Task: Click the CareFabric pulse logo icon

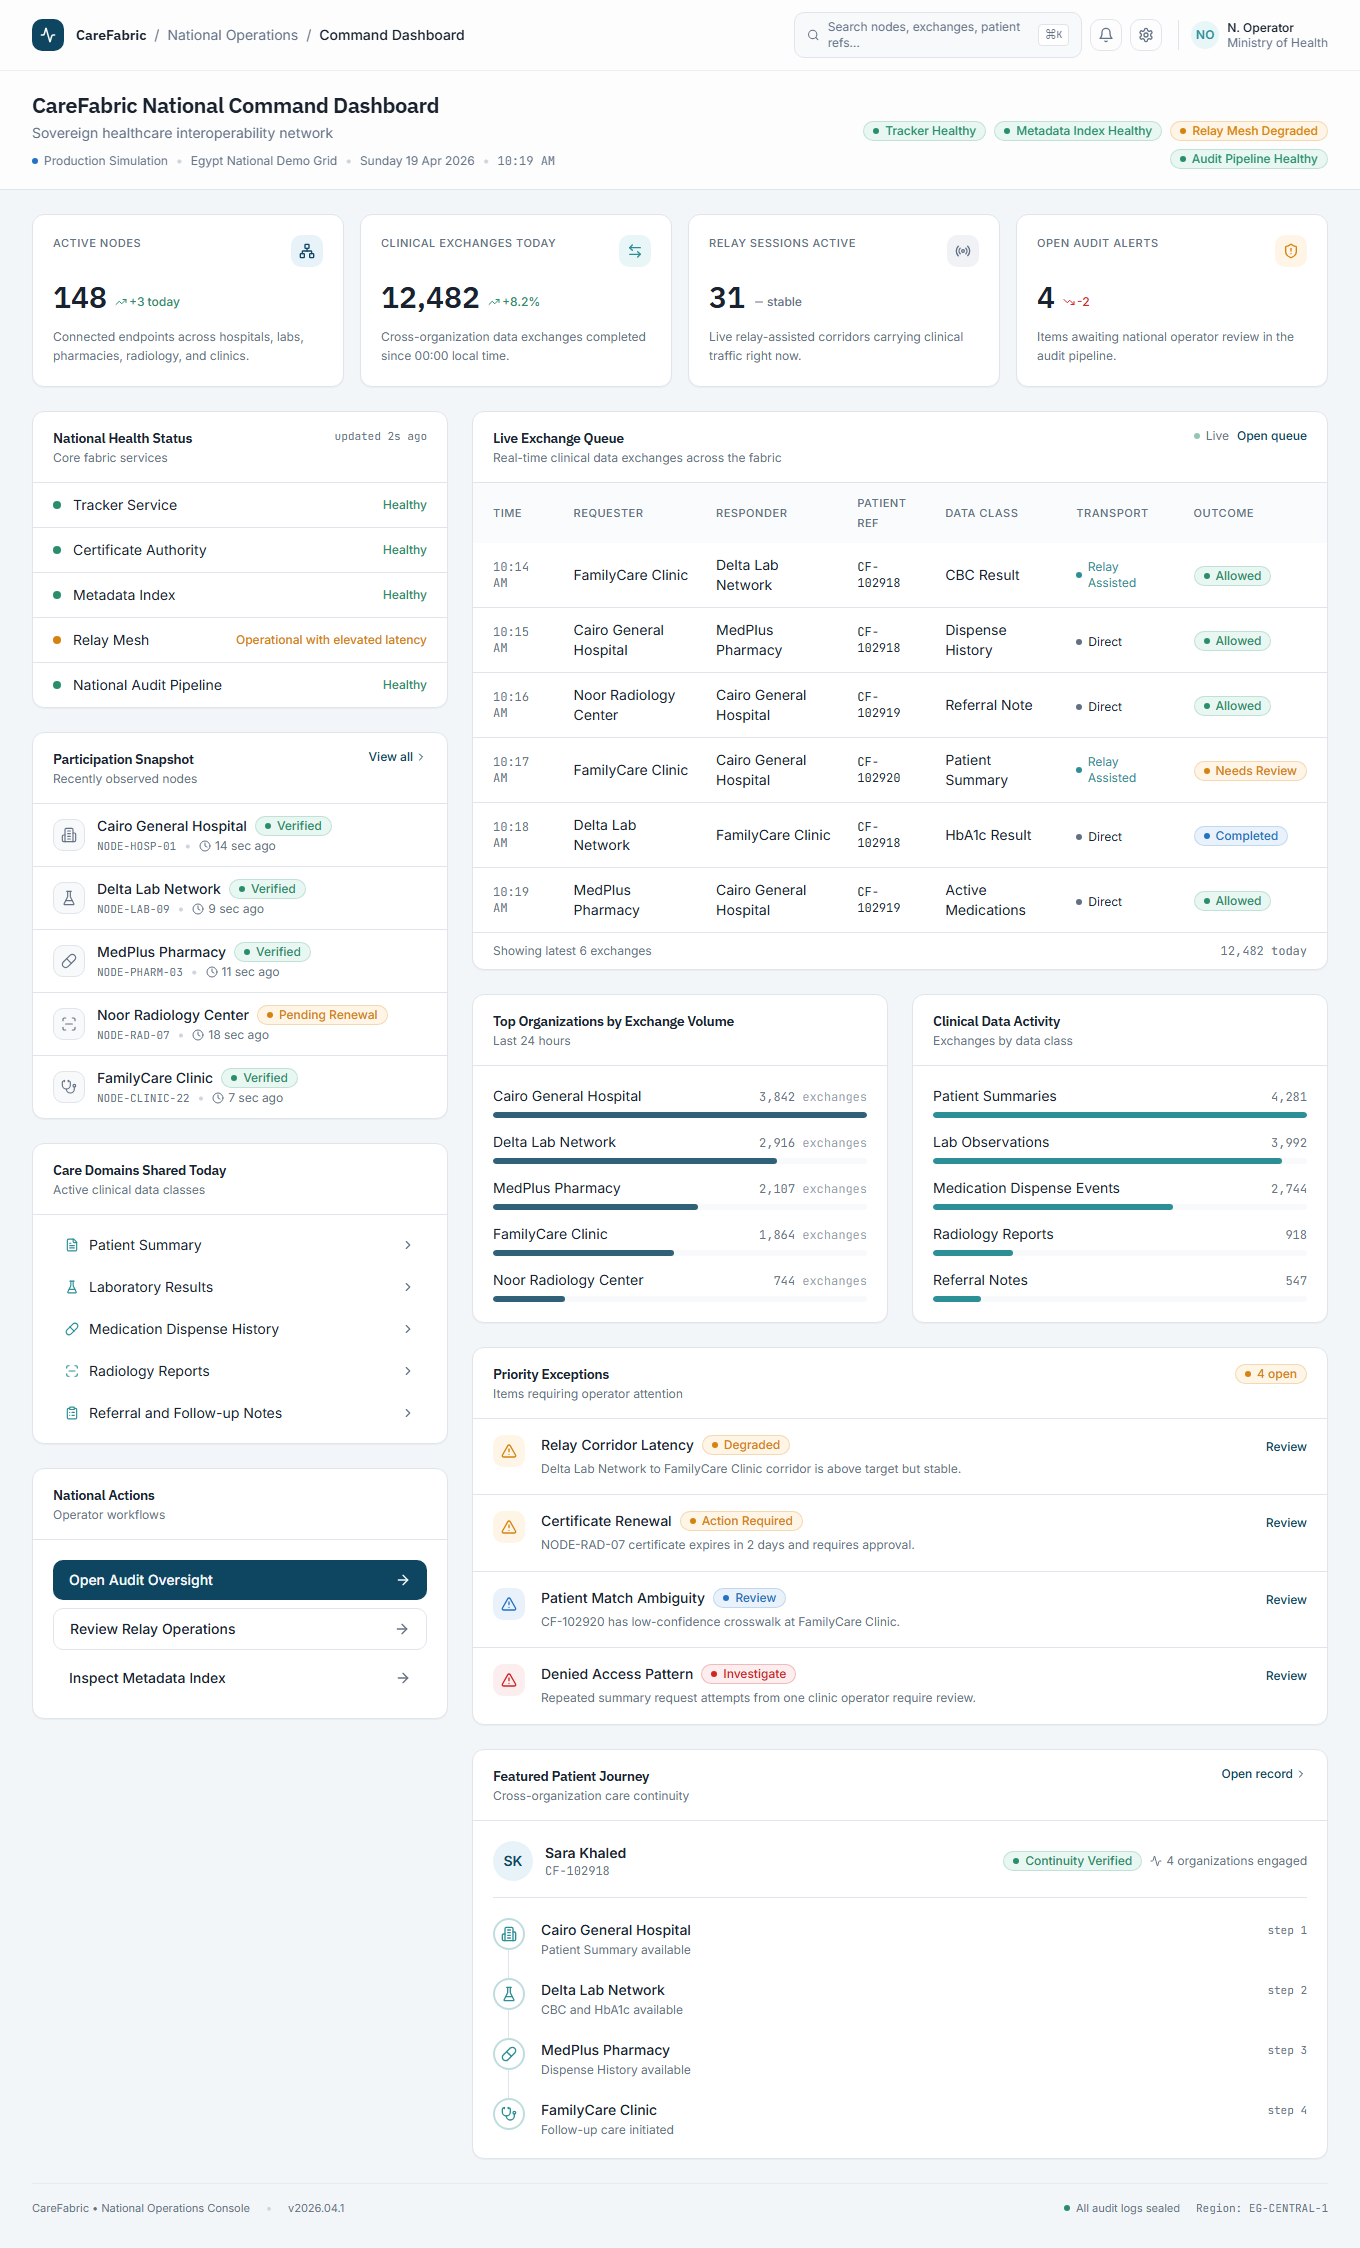Action: [48, 35]
